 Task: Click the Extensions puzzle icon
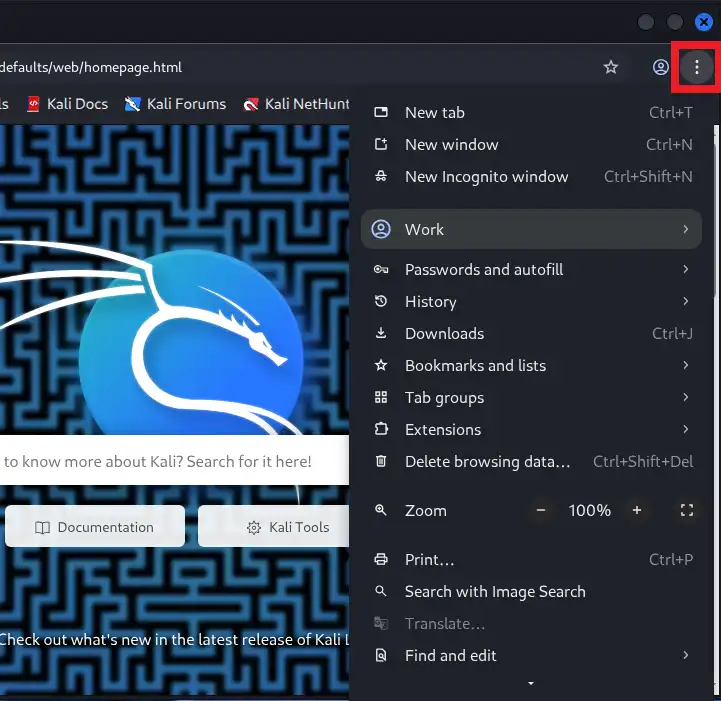pos(381,429)
